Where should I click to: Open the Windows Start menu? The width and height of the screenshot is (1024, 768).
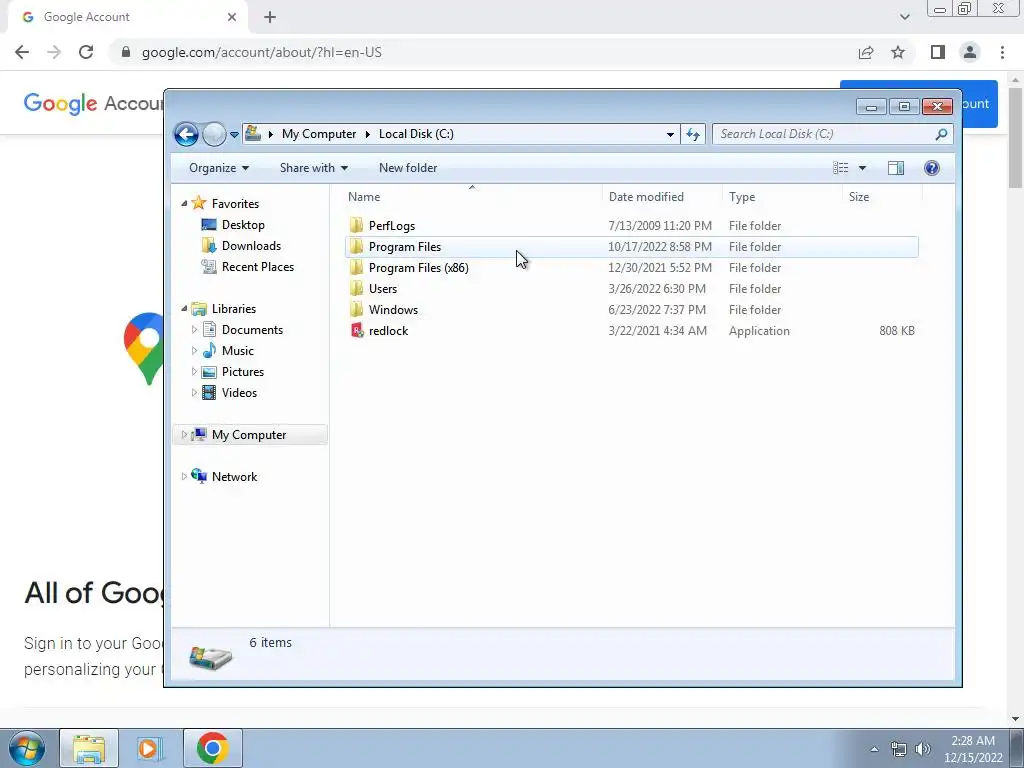coord(27,748)
